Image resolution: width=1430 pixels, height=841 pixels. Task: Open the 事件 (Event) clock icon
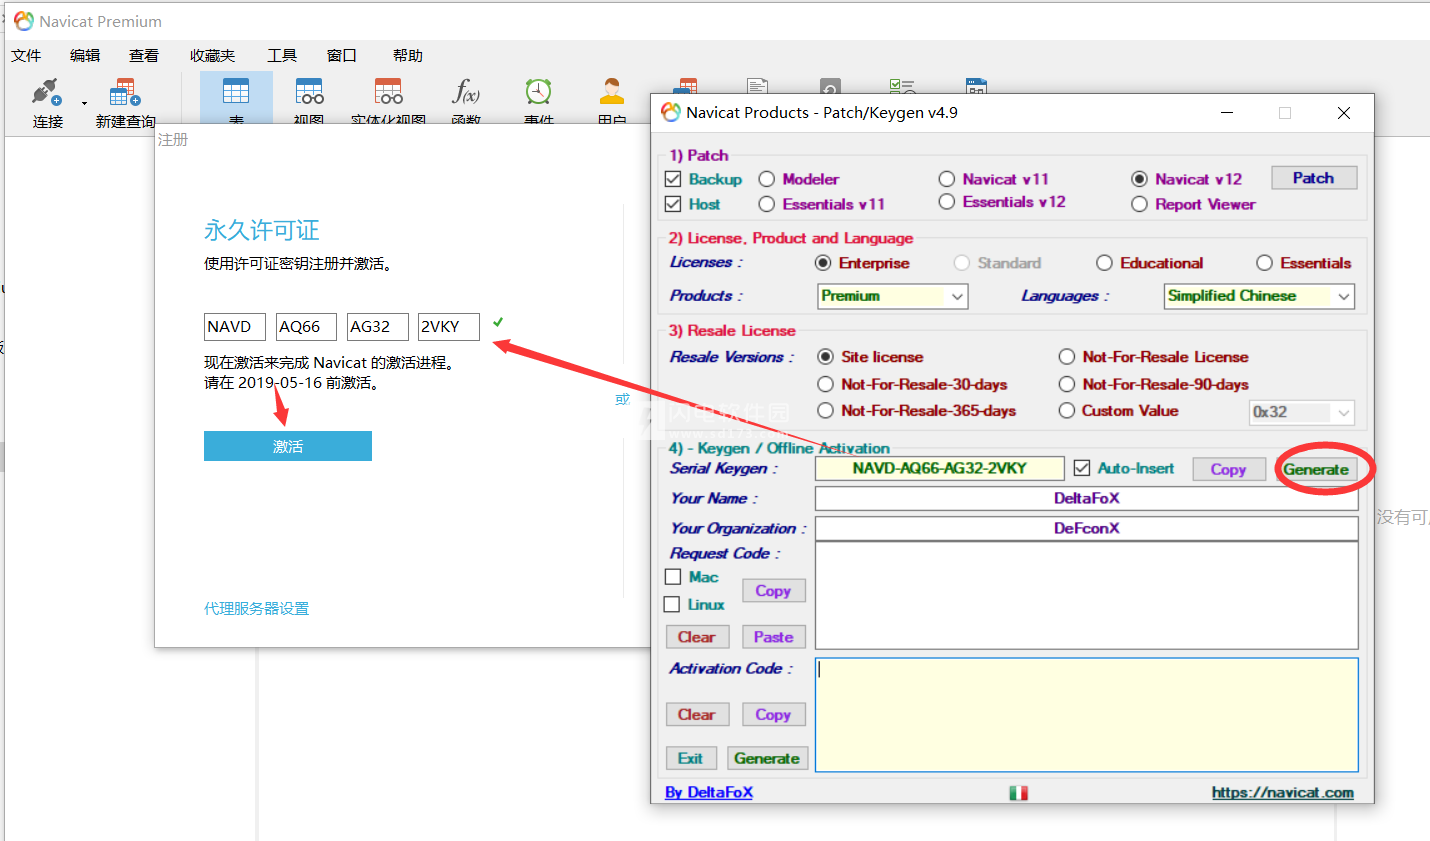[x=538, y=93]
